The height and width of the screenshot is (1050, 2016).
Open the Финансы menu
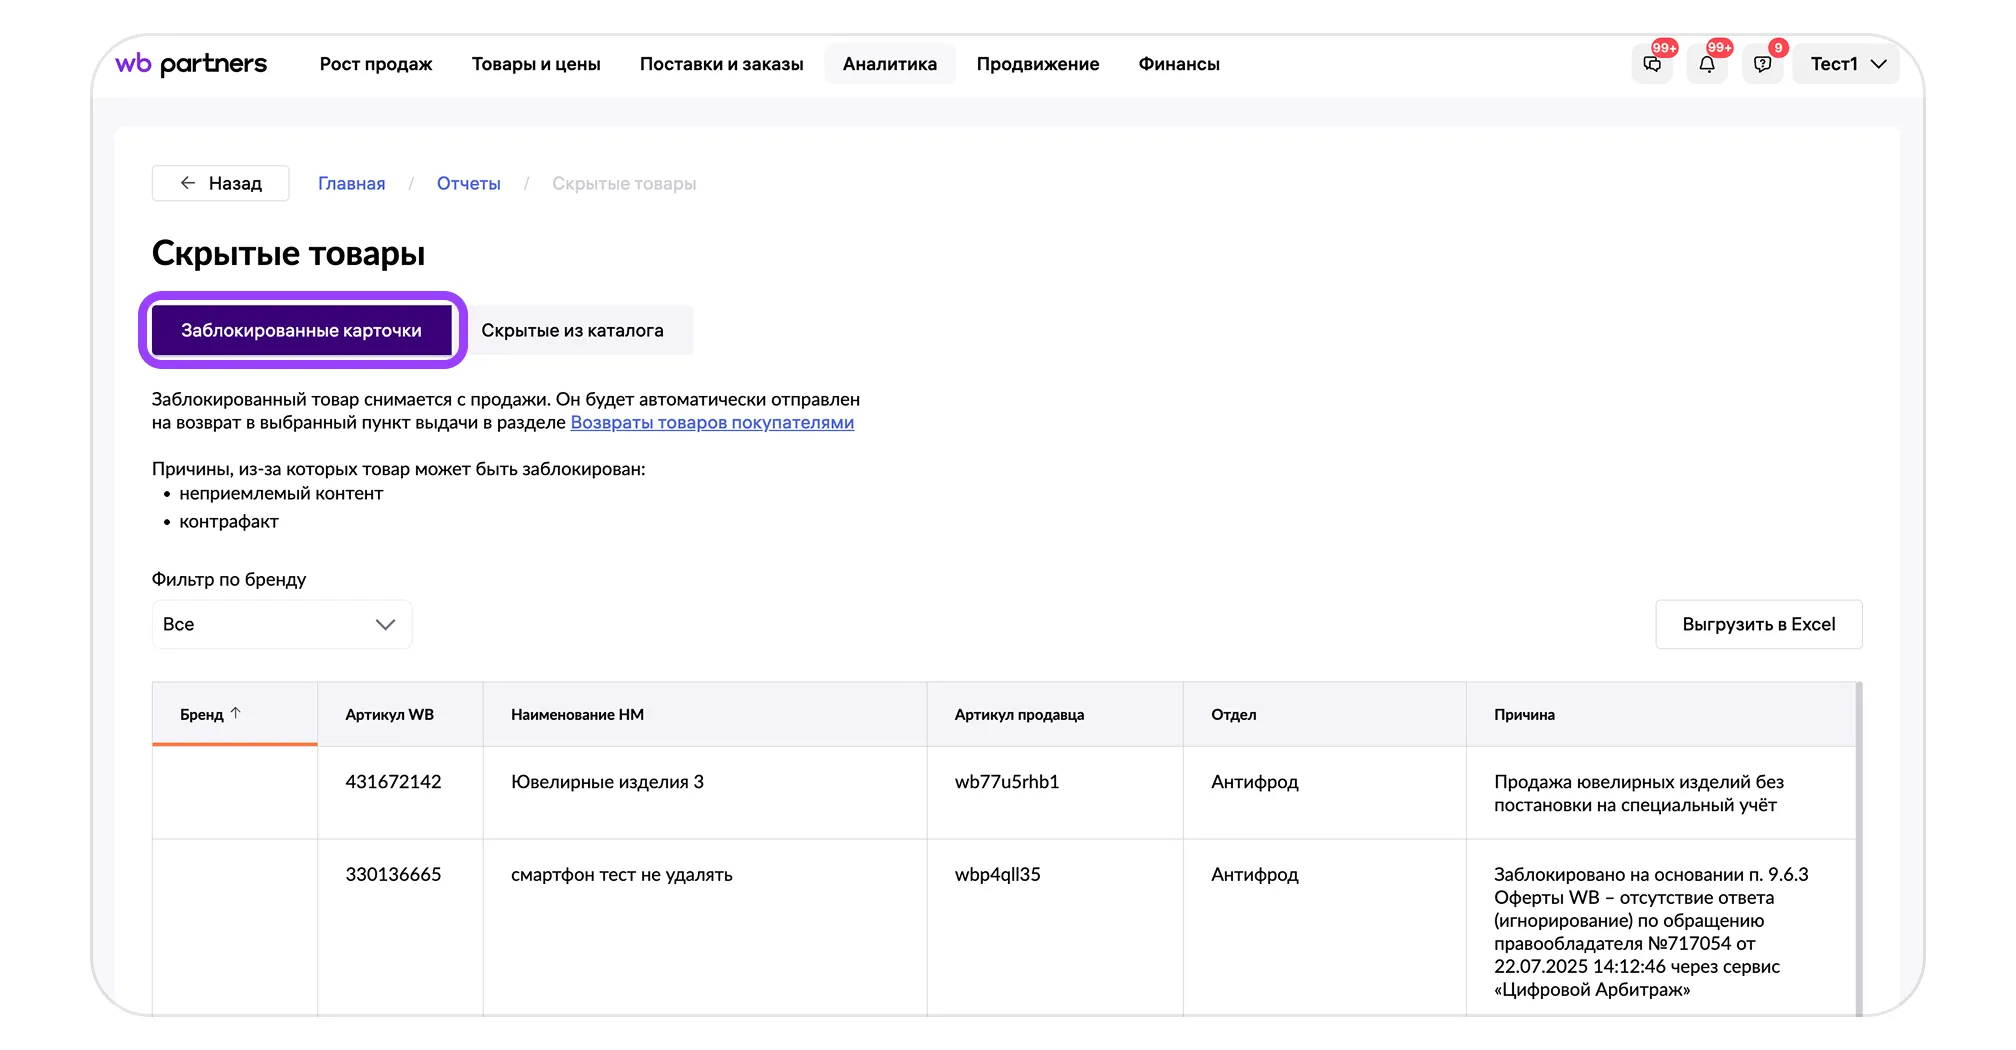(1179, 64)
